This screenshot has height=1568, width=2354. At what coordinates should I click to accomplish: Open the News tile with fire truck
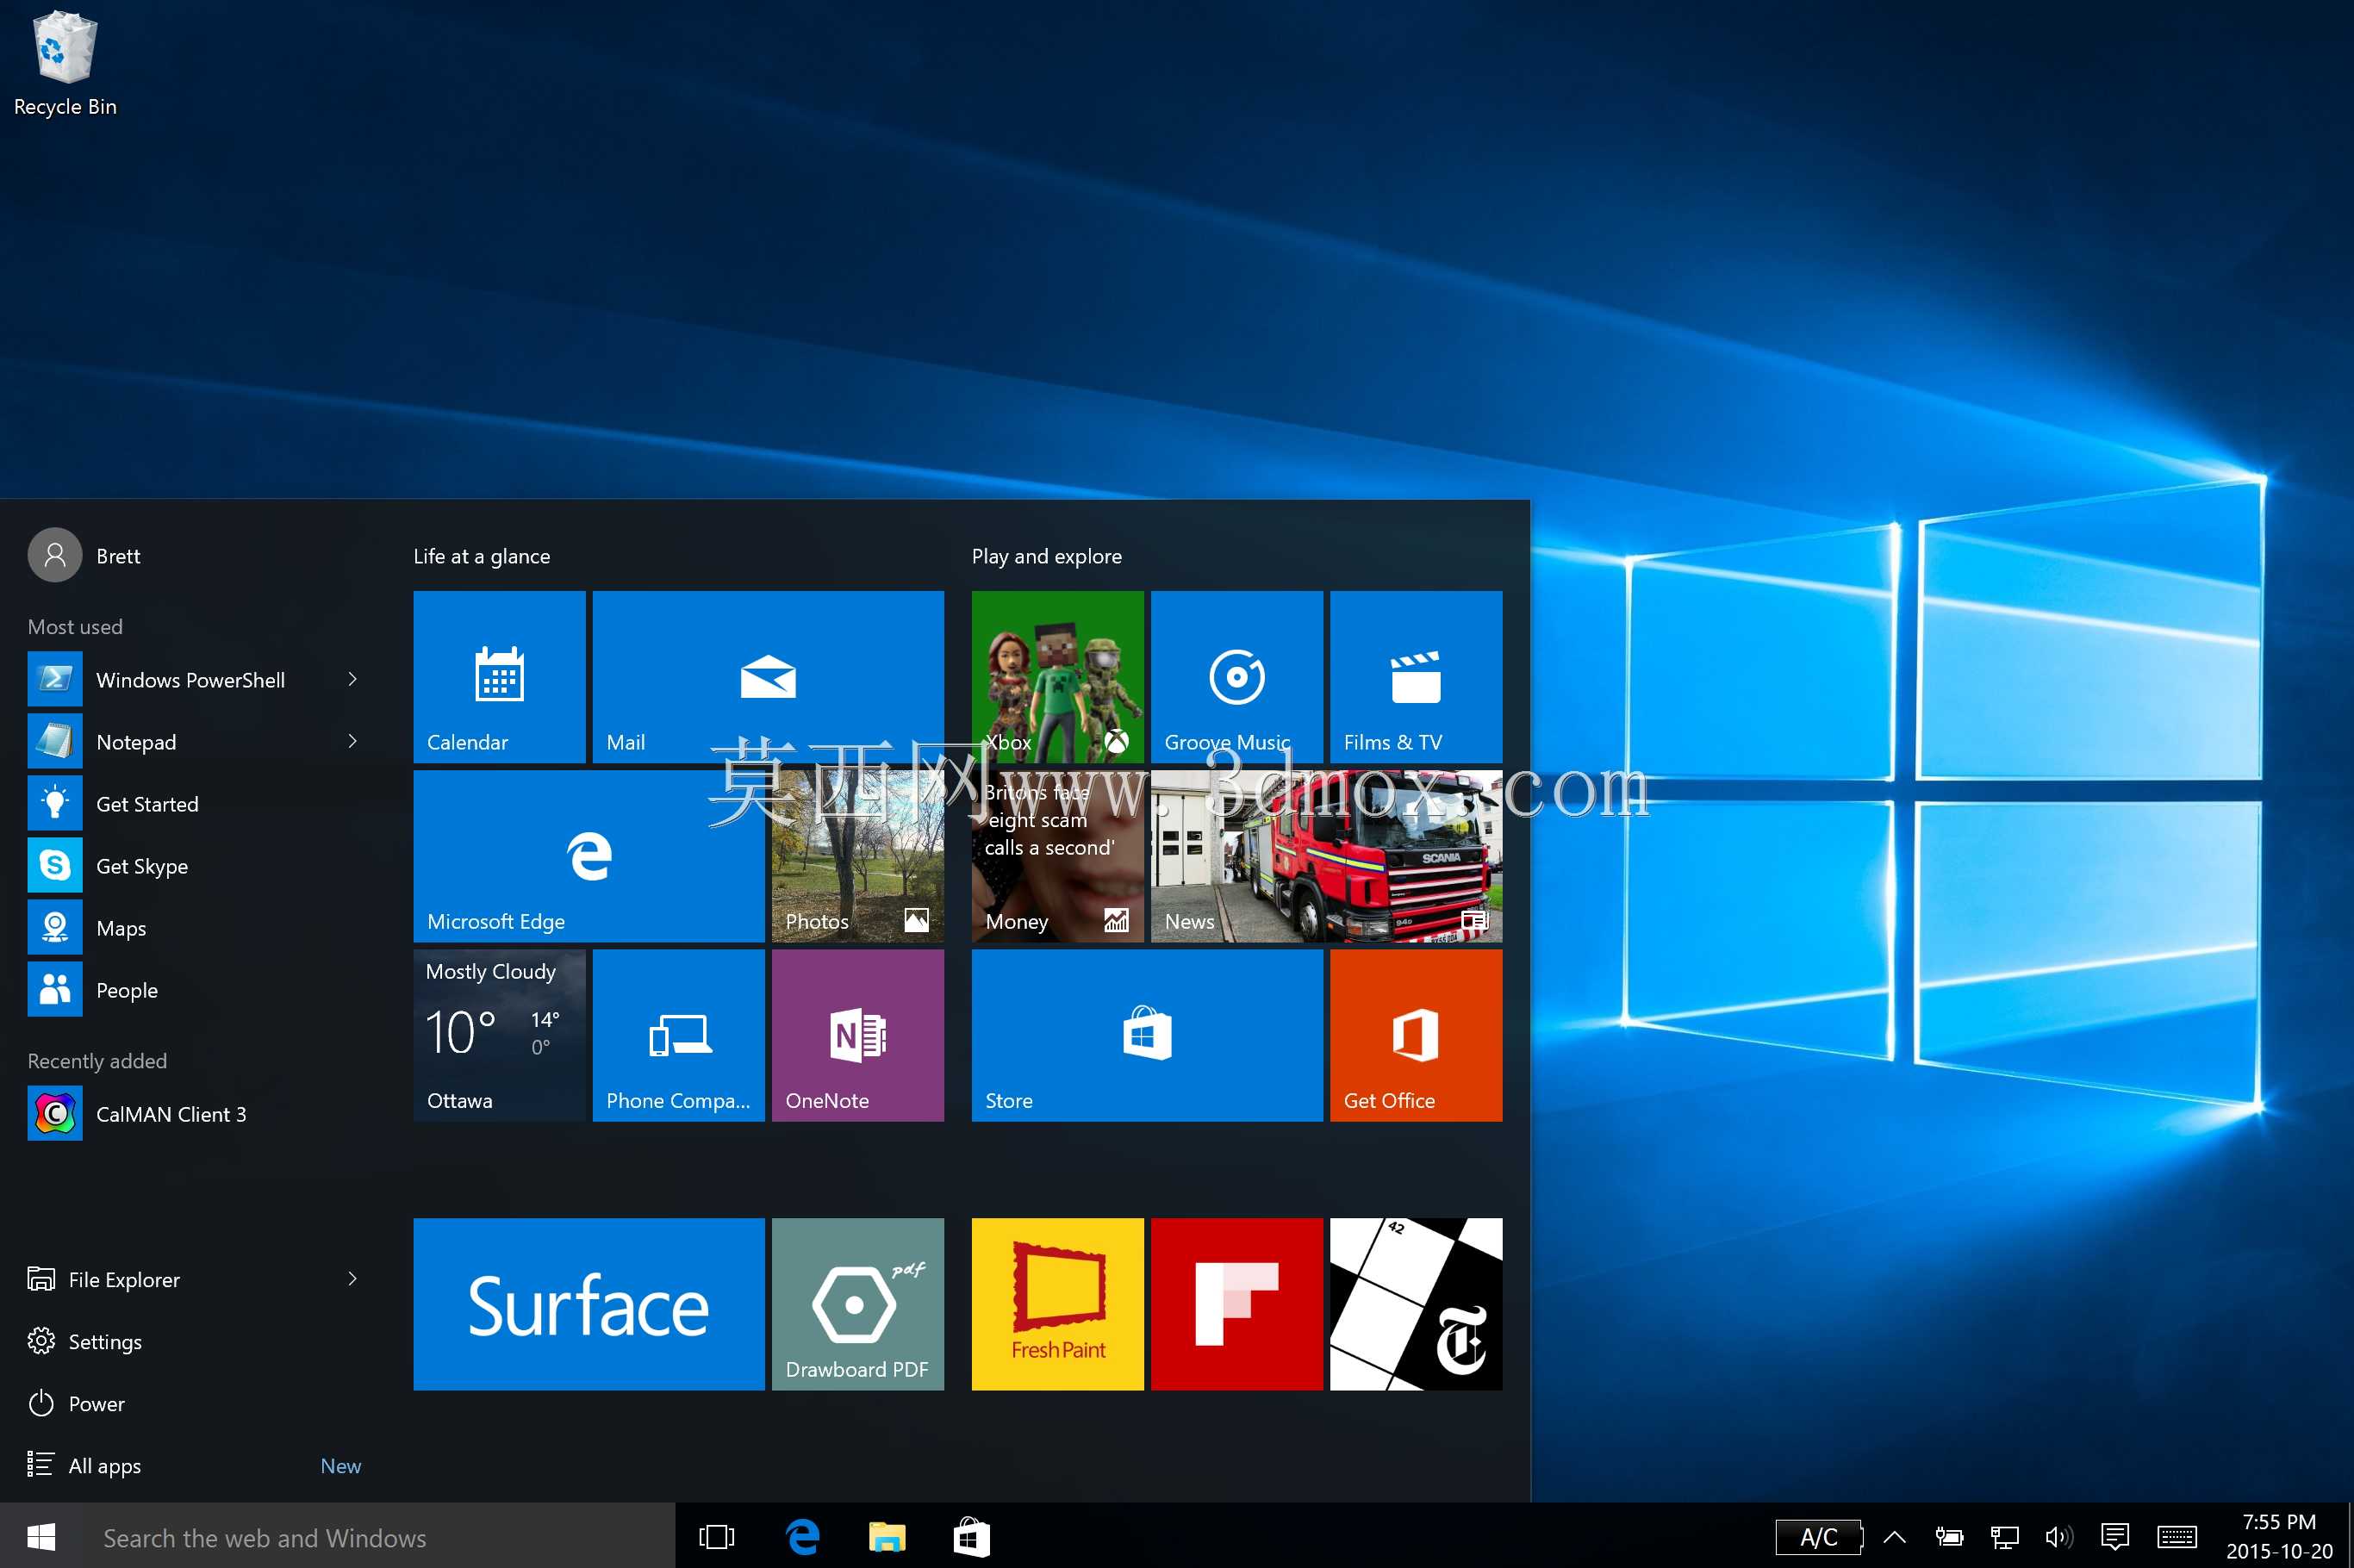(1326, 856)
